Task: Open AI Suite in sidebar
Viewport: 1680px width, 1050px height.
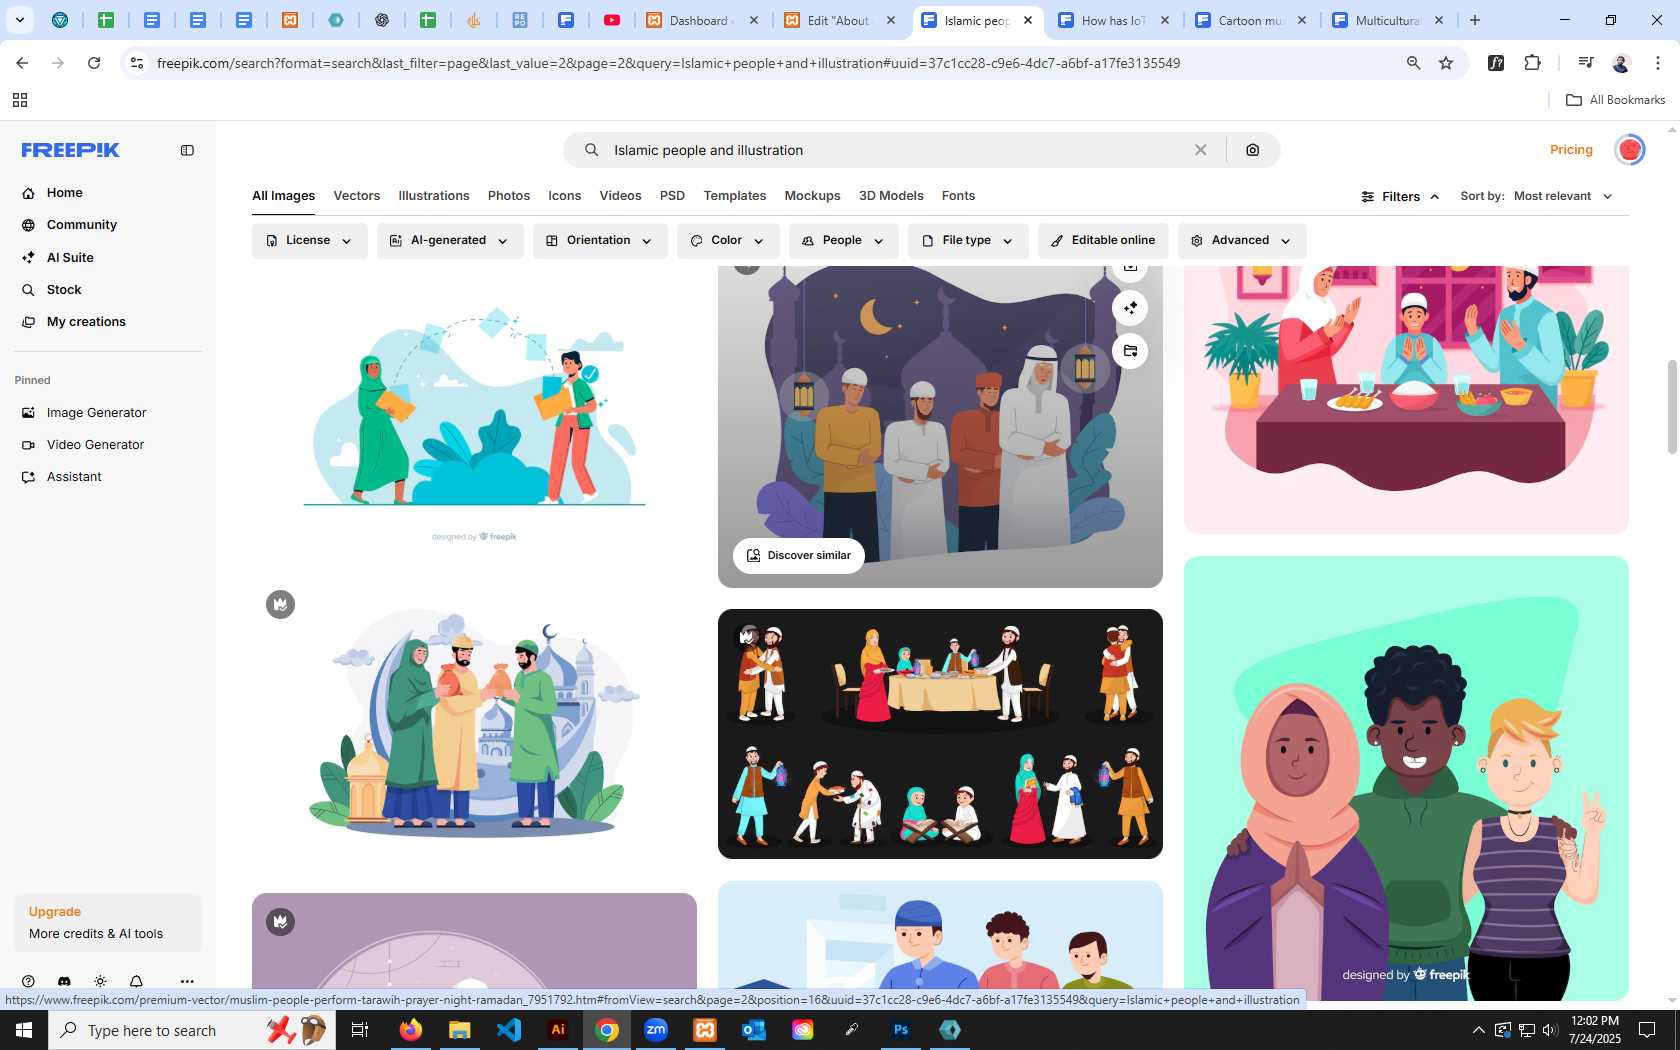Action: 70,257
